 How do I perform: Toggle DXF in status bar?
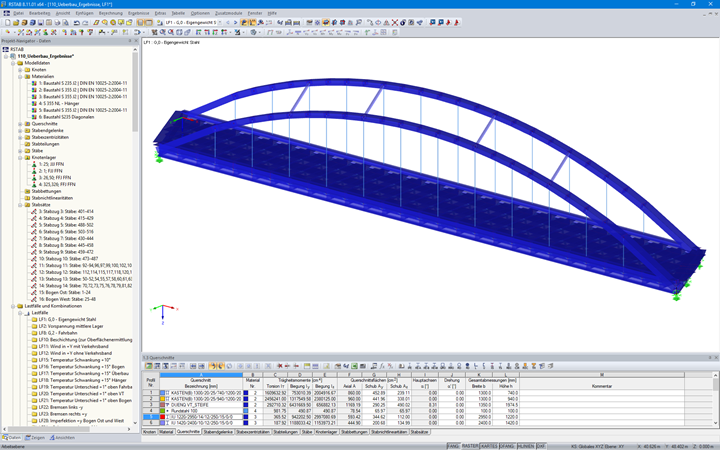click(x=541, y=446)
